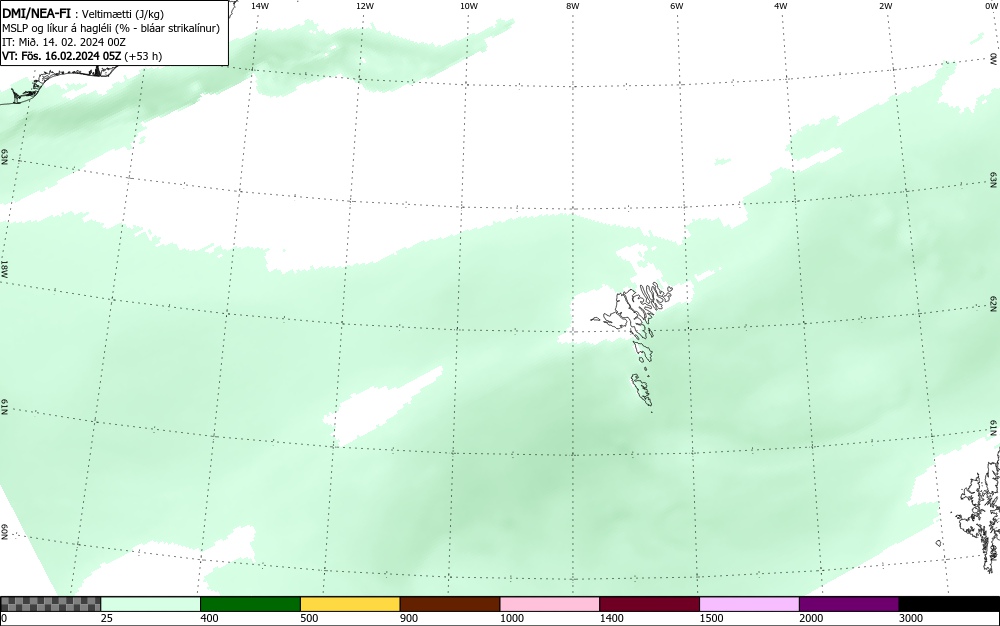Screen dimensions: 1000x626
Task: Click the purple 2000-3000 legend swatch
Action: pyautogui.click(x=849, y=604)
